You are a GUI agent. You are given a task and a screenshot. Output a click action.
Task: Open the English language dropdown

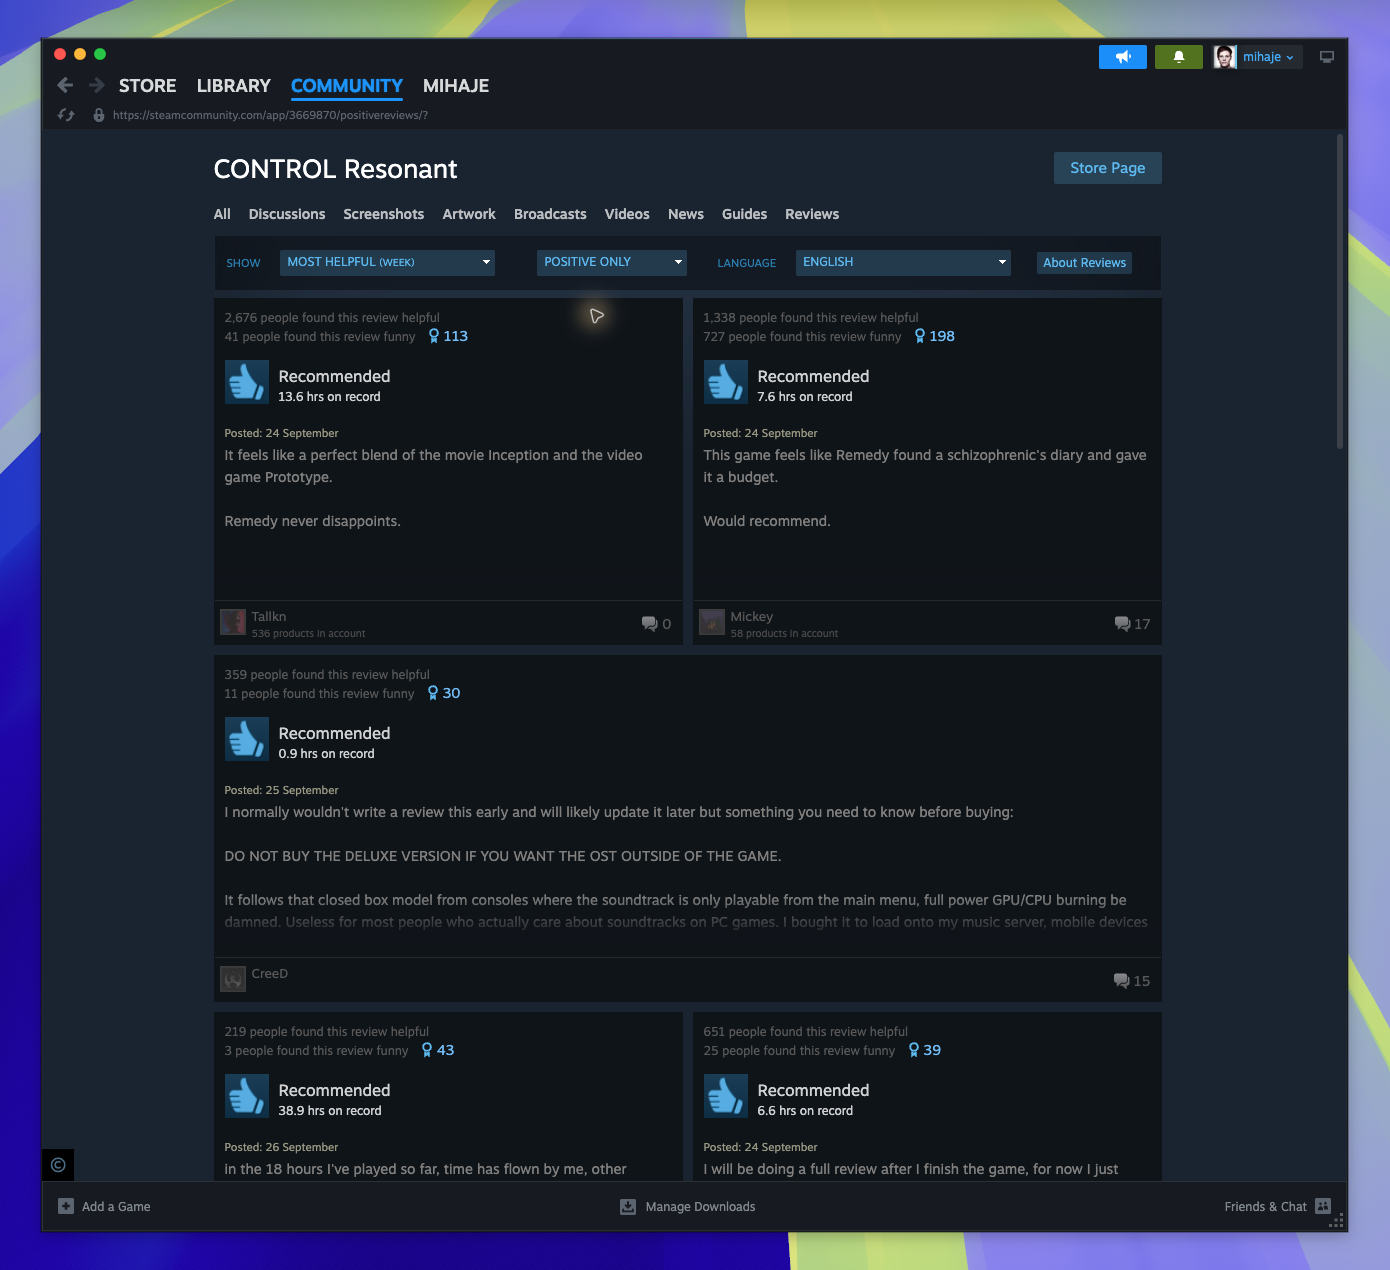pos(903,262)
